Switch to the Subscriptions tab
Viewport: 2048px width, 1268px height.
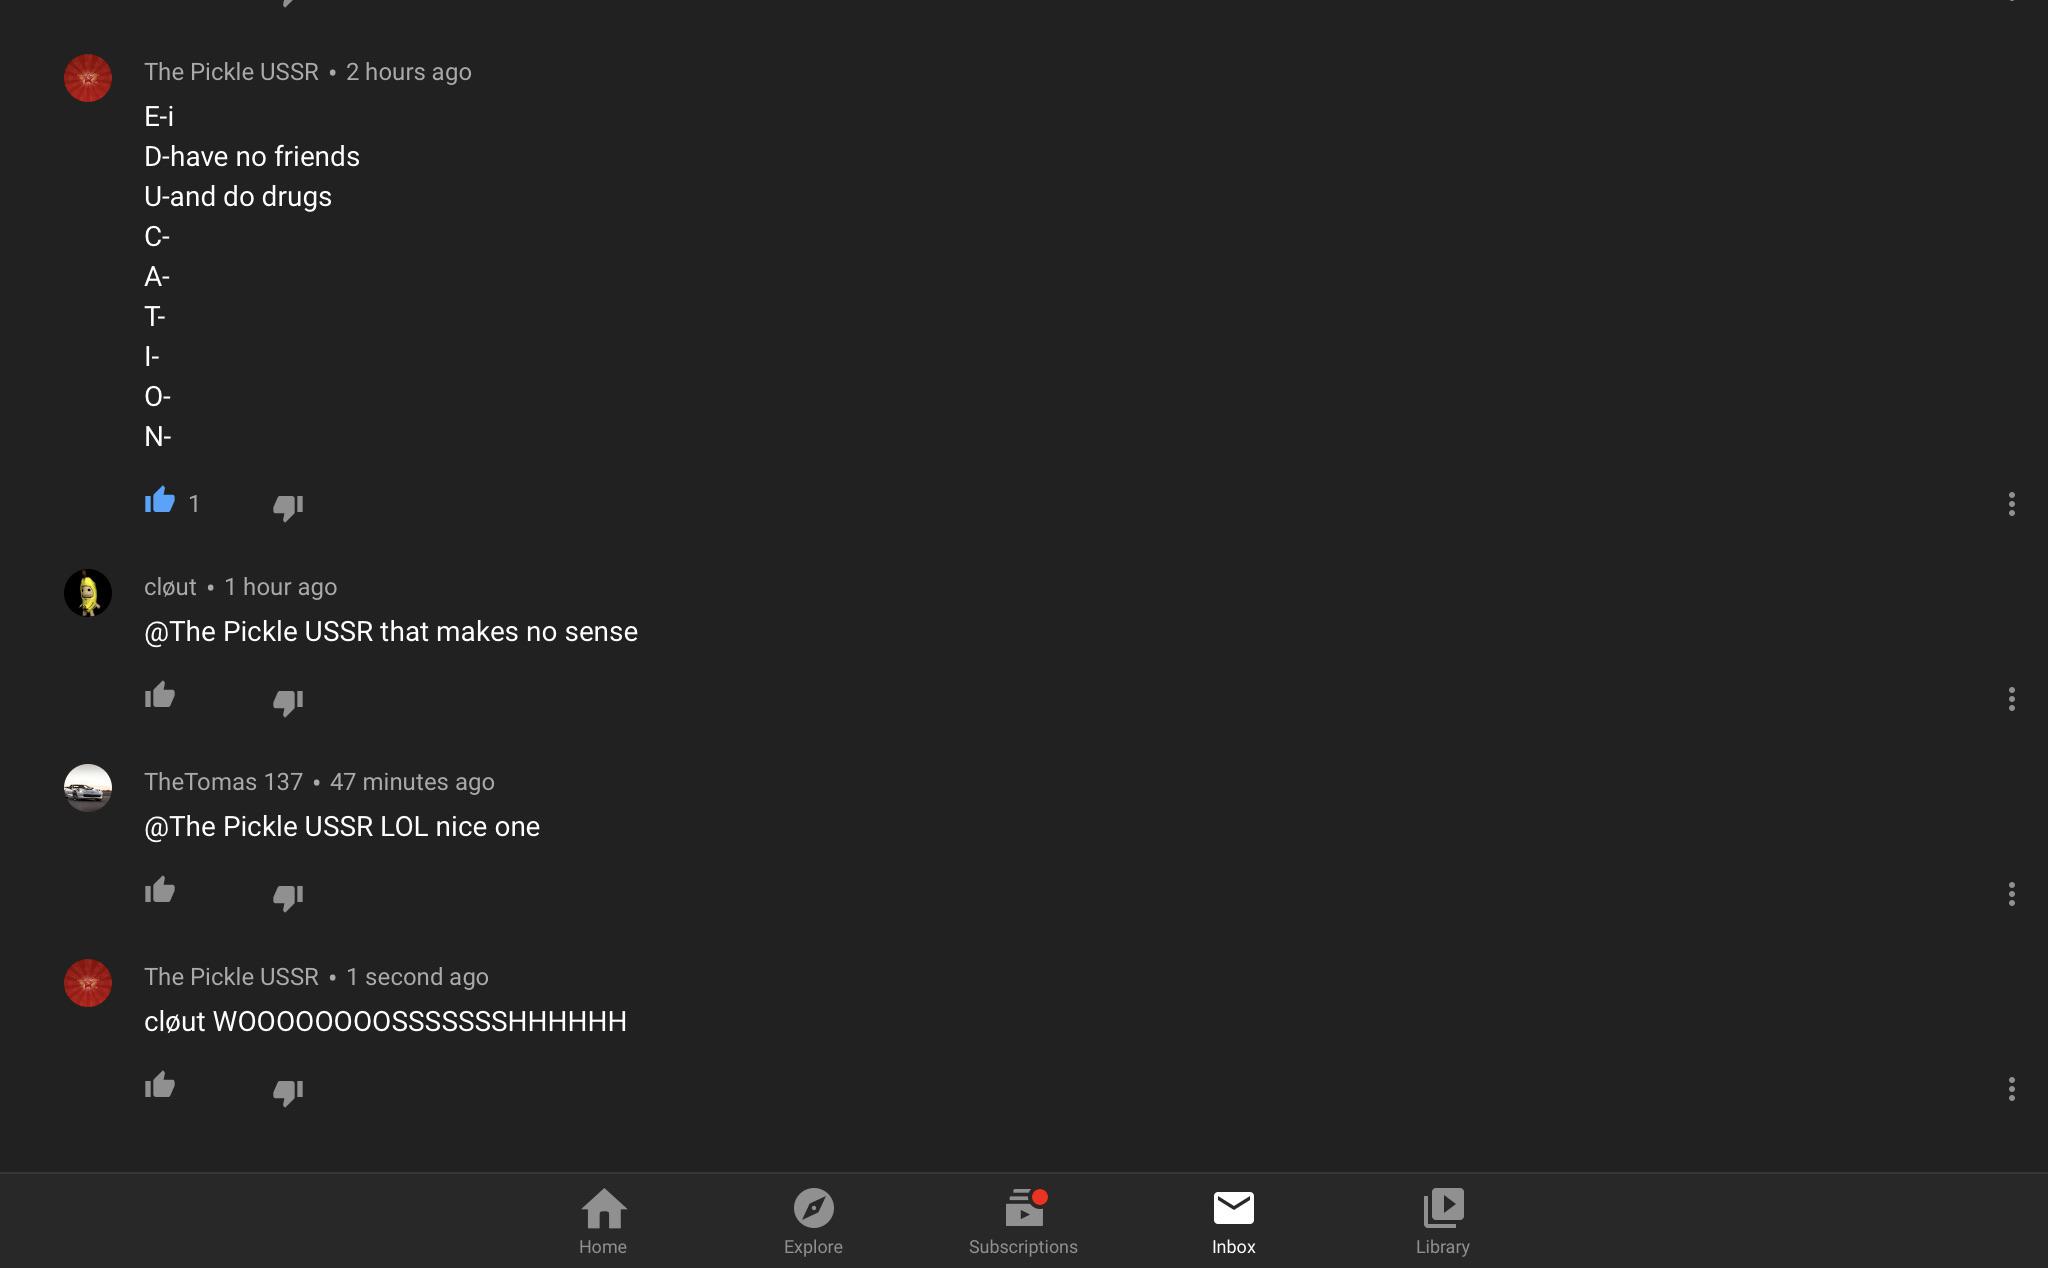click(x=1023, y=1221)
